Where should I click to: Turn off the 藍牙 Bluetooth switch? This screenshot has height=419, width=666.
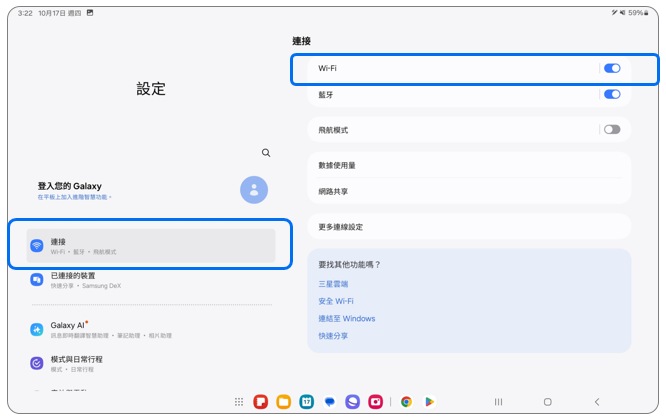[x=612, y=94]
